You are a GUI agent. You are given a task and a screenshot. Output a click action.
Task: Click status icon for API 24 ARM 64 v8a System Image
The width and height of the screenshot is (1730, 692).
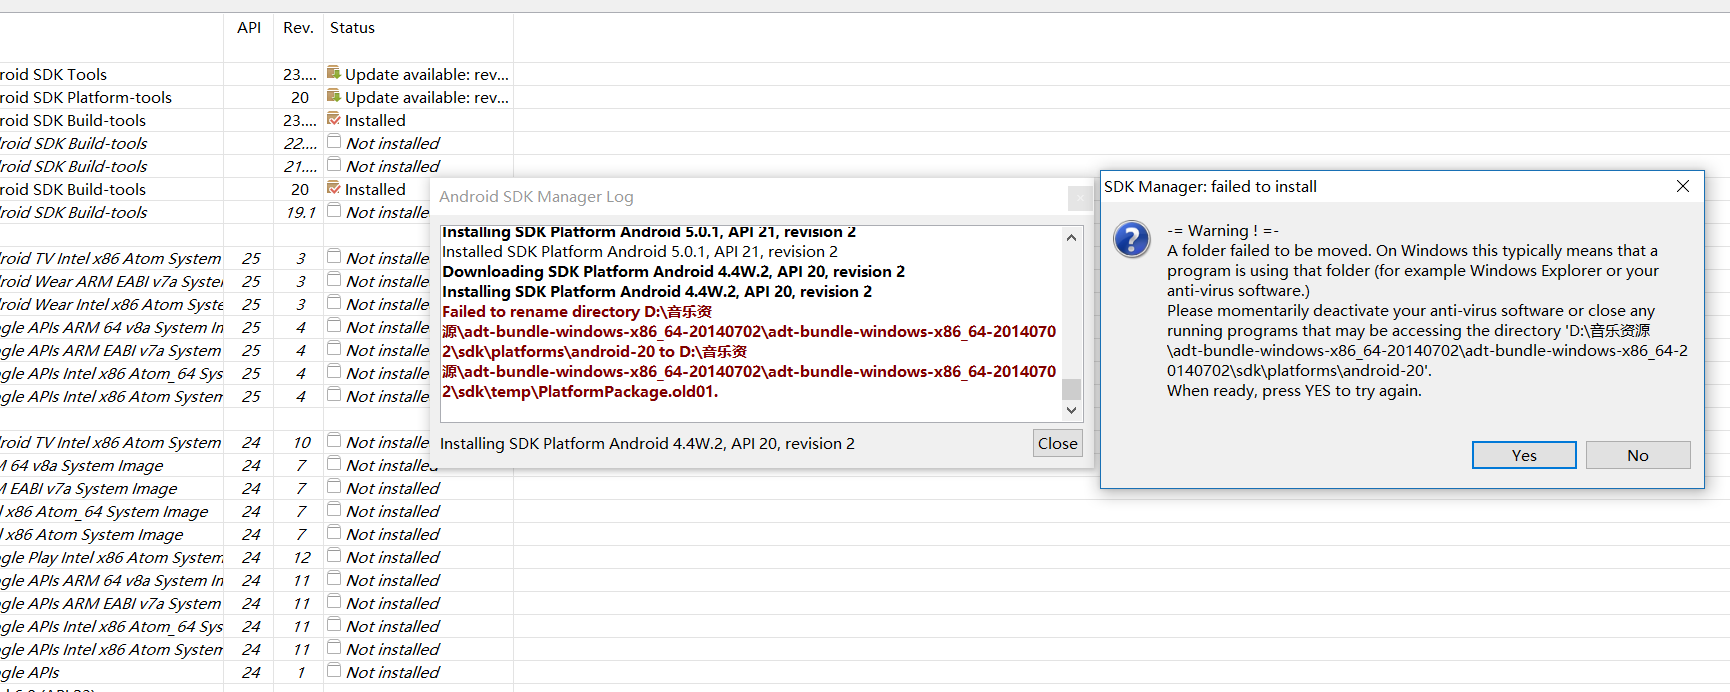334,464
